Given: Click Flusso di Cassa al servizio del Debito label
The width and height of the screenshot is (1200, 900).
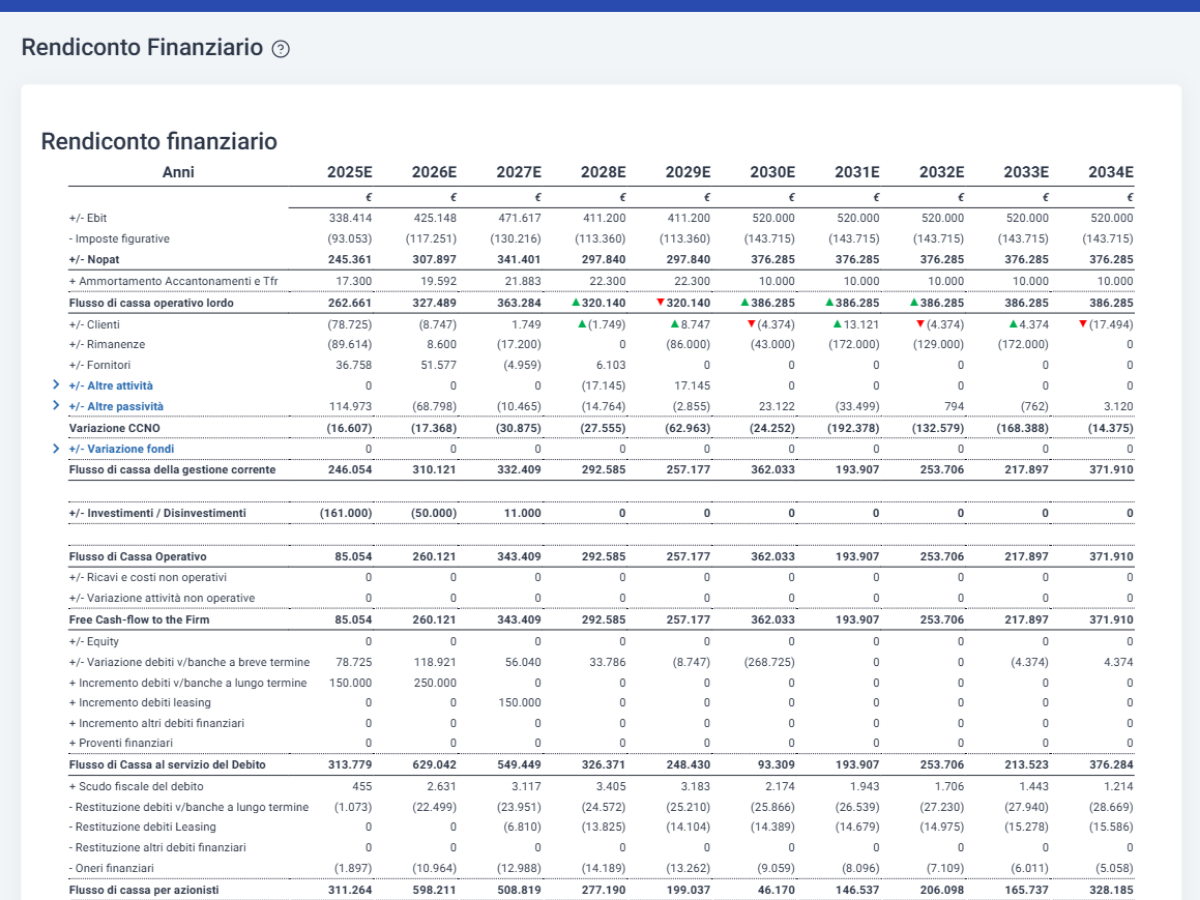Looking at the screenshot, I should [x=167, y=764].
